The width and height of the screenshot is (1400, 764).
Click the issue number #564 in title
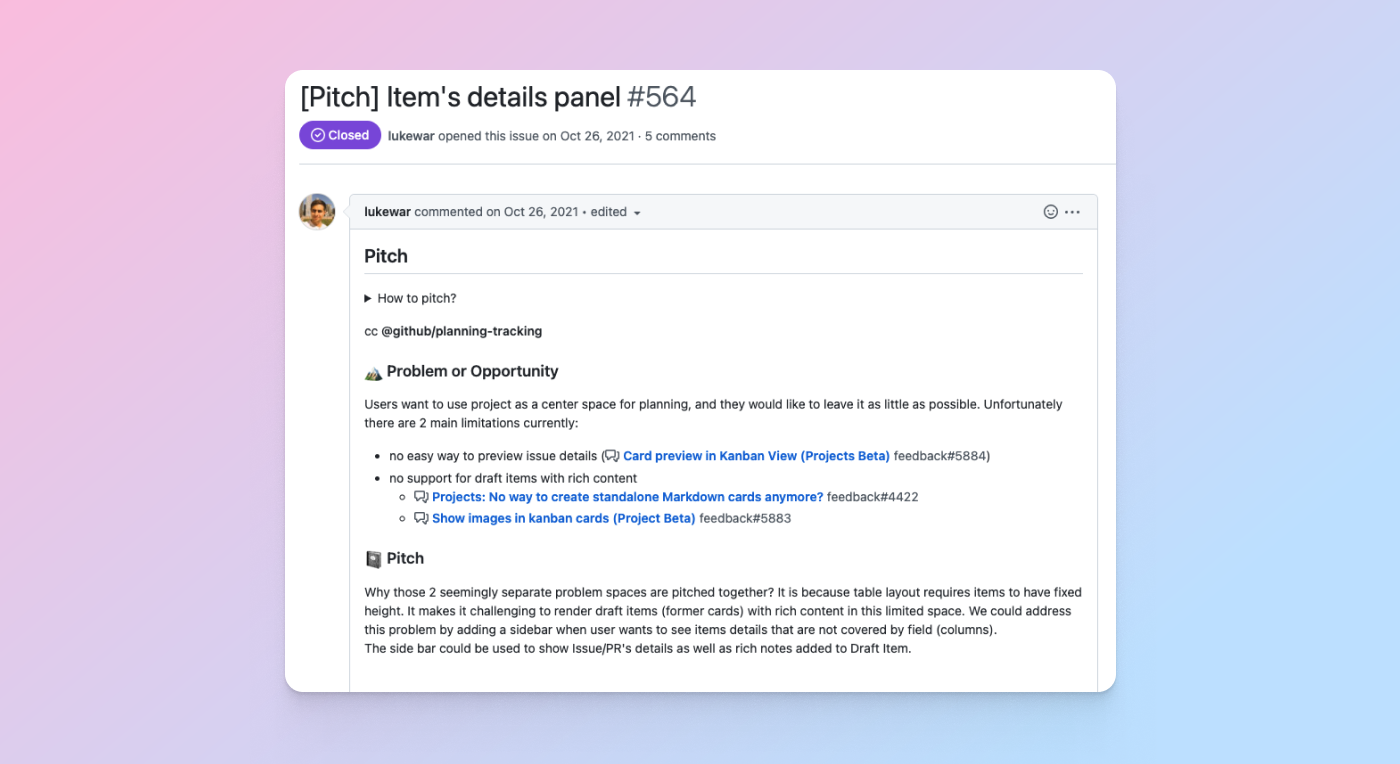[661, 97]
